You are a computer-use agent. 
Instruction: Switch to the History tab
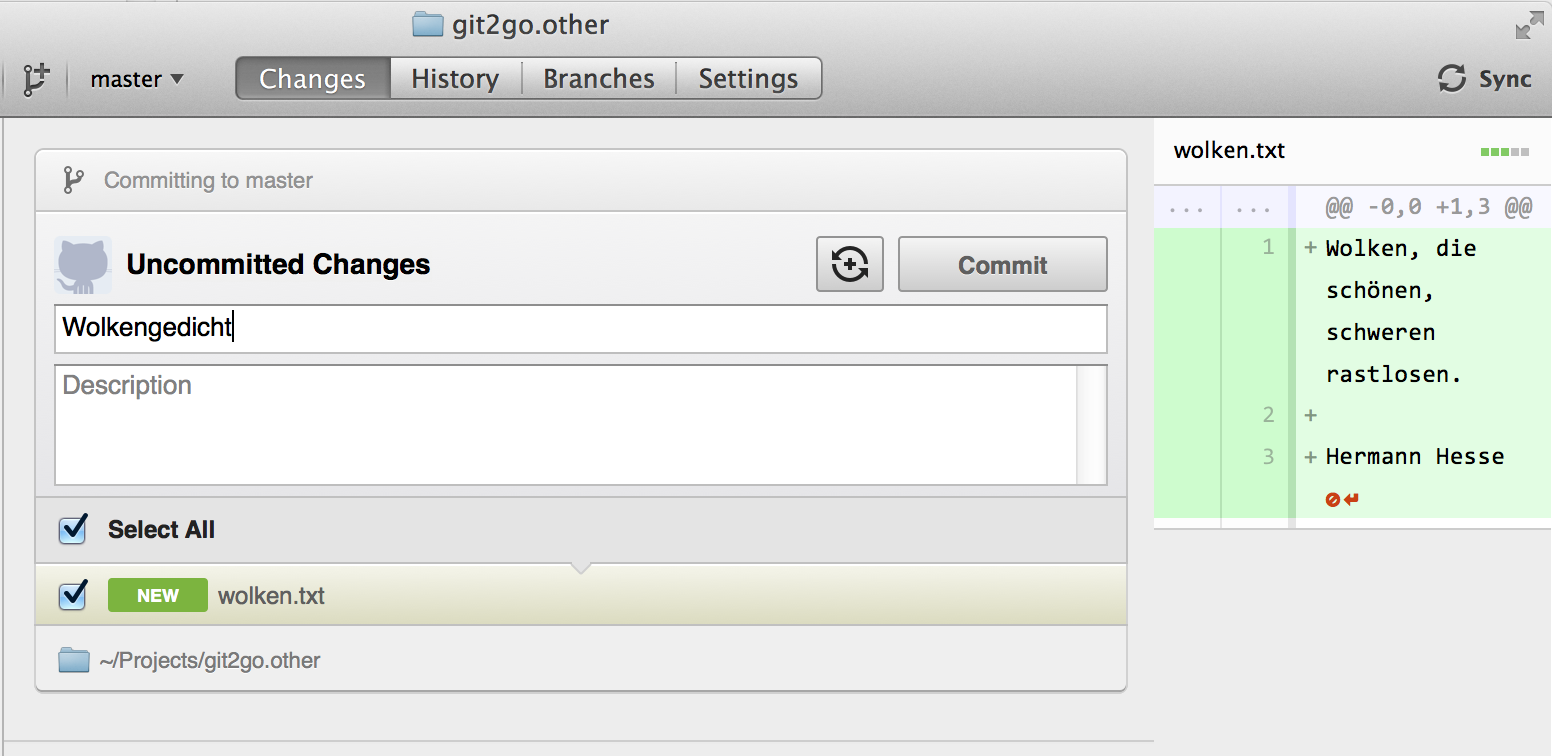pyautogui.click(x=455, y=79)
